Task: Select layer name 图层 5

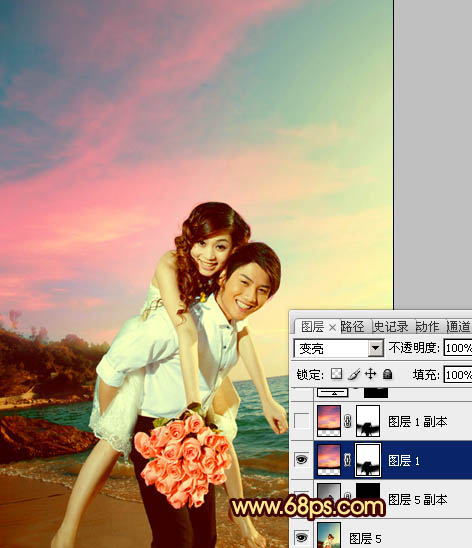Action: (365, 538)
